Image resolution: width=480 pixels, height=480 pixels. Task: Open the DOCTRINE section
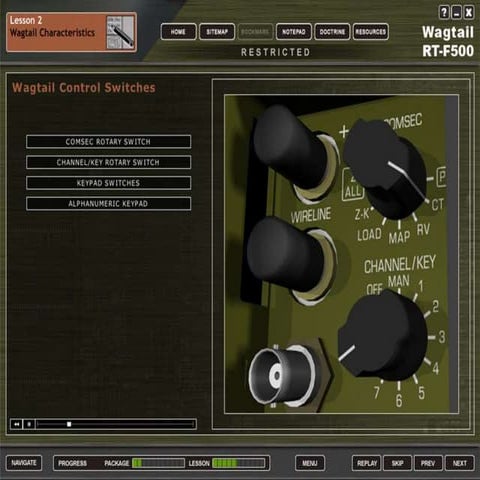pyautogui.click(x=332, y=32)
